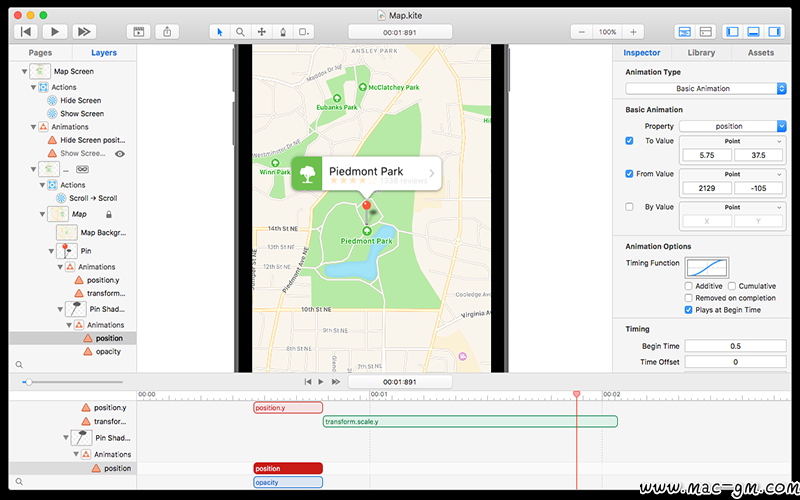Screen dimensions: 800x500
Task: Click To Value X field 5.75
Action: coord(707,155)
